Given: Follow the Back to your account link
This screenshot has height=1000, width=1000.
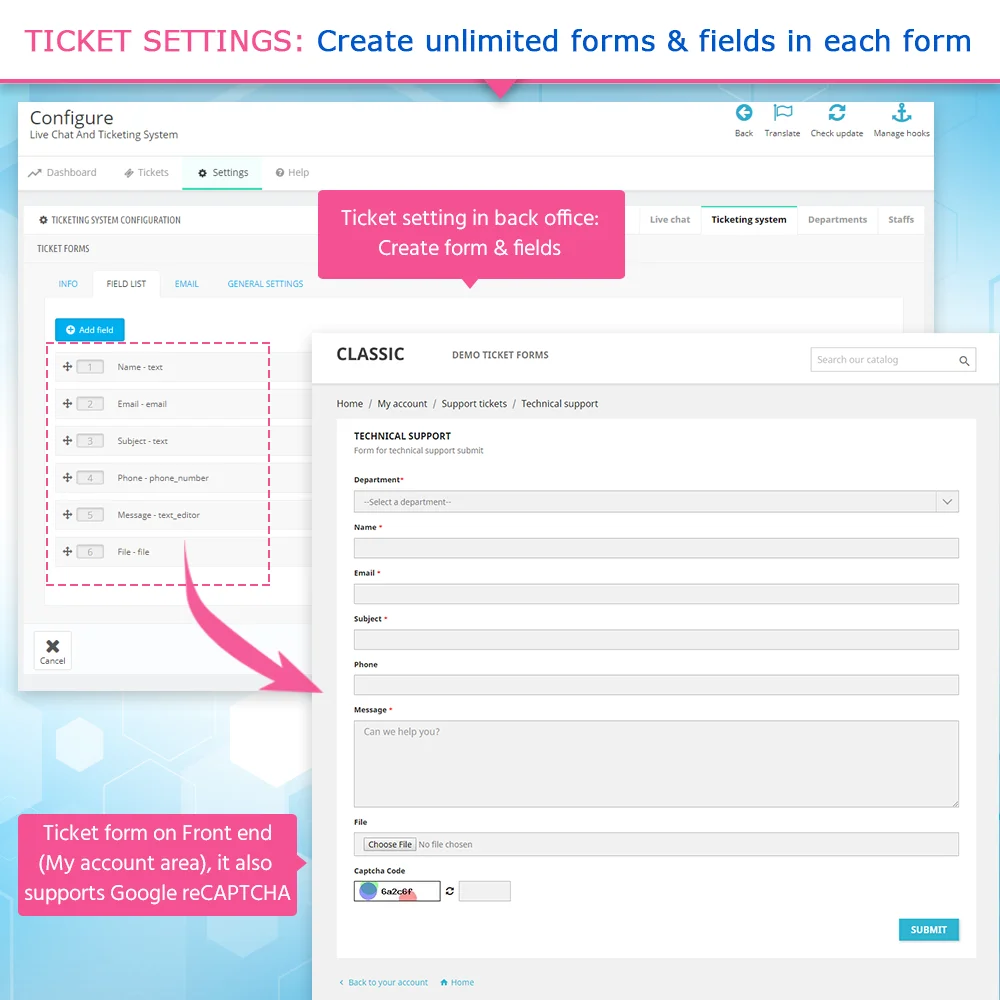Looking at the screenshot, I should 384,982.
